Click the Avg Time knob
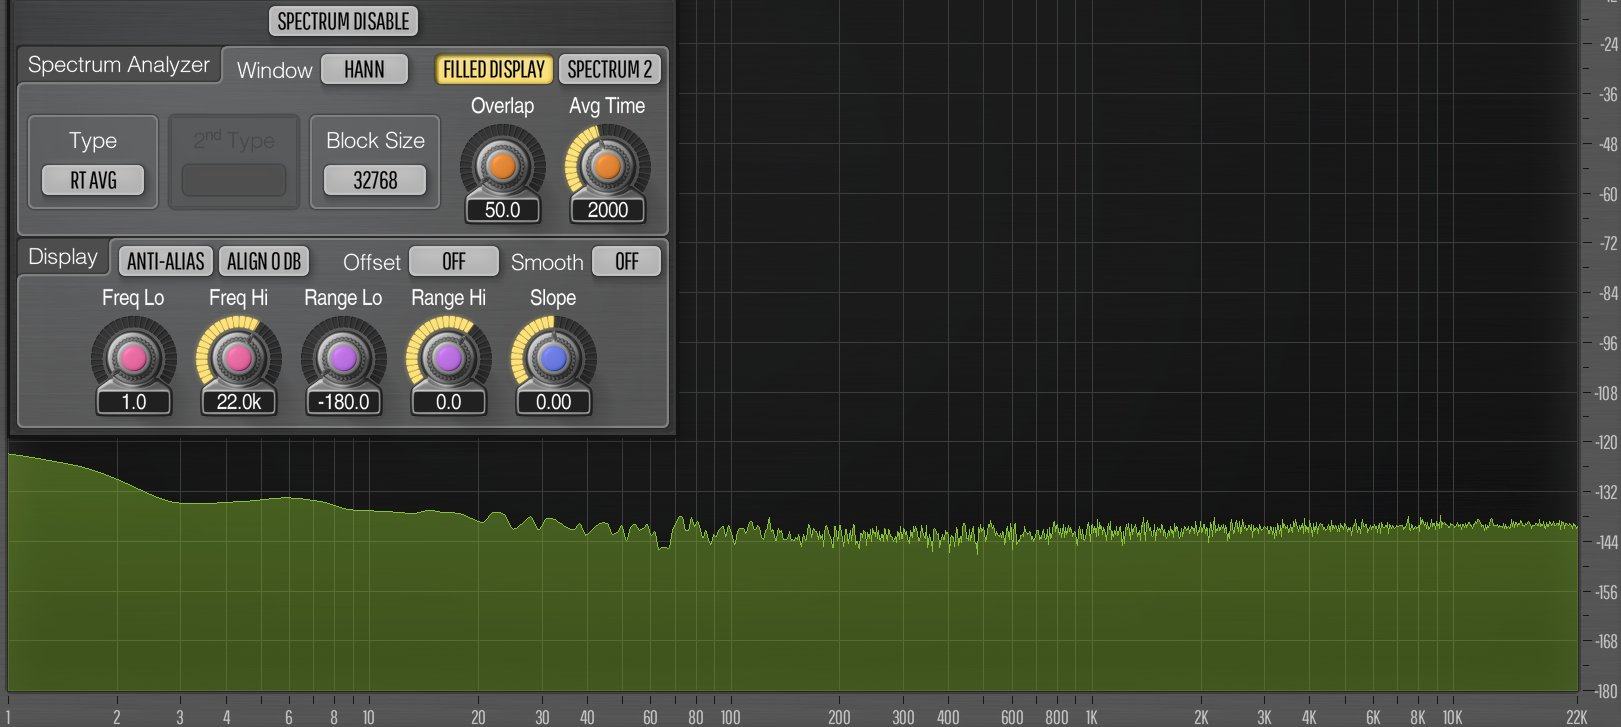1621x727 pixels. [x=607, y=165]
